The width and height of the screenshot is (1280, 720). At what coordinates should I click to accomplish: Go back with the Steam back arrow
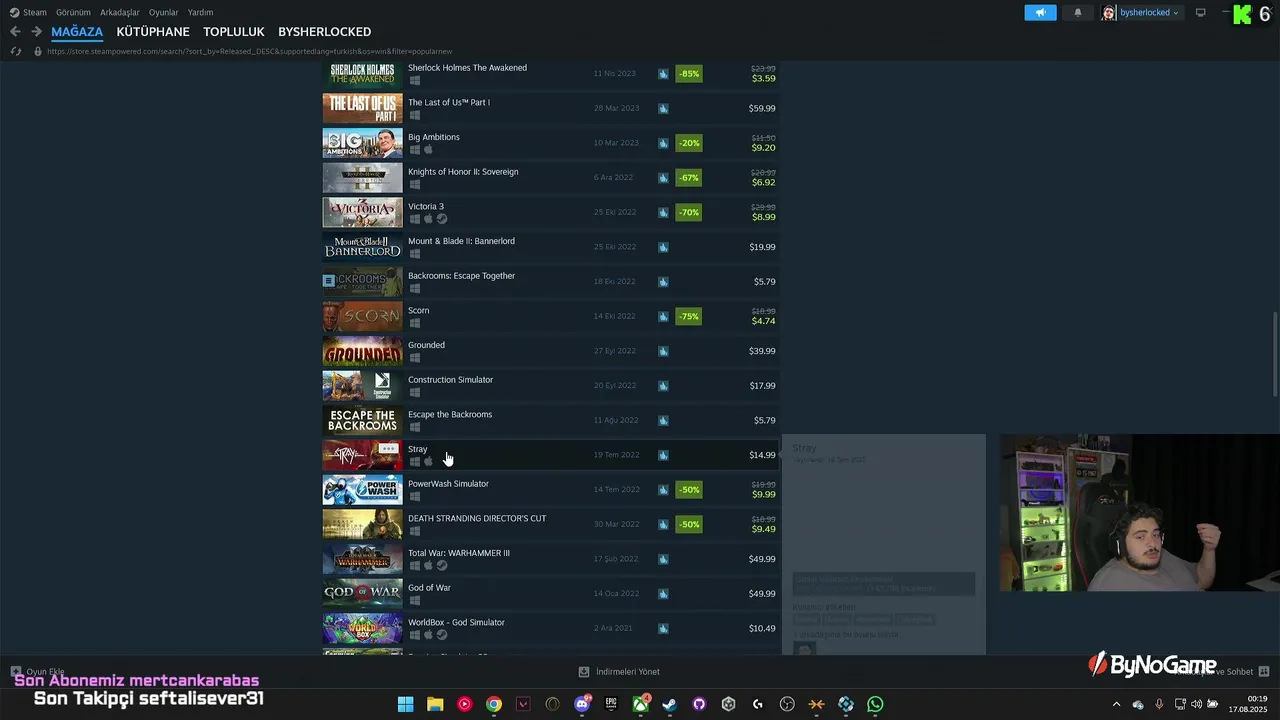click(15, 32)
